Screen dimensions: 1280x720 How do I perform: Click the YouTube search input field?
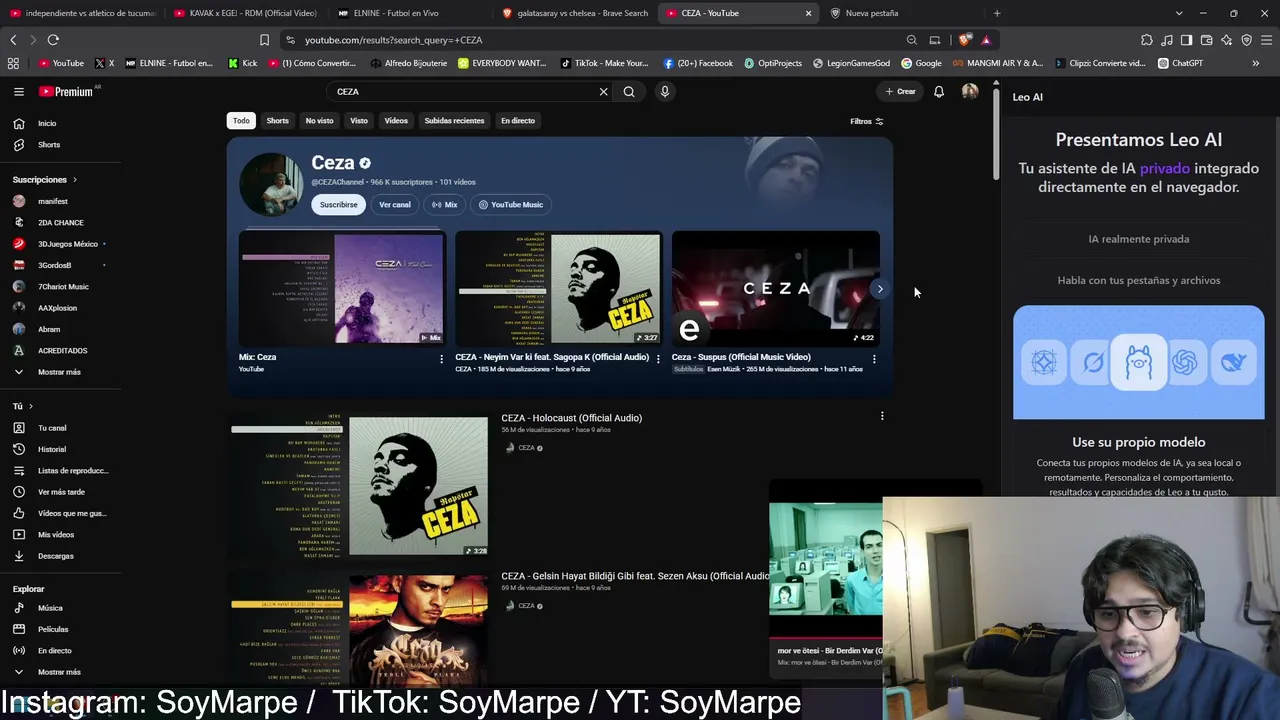[465, 91]
